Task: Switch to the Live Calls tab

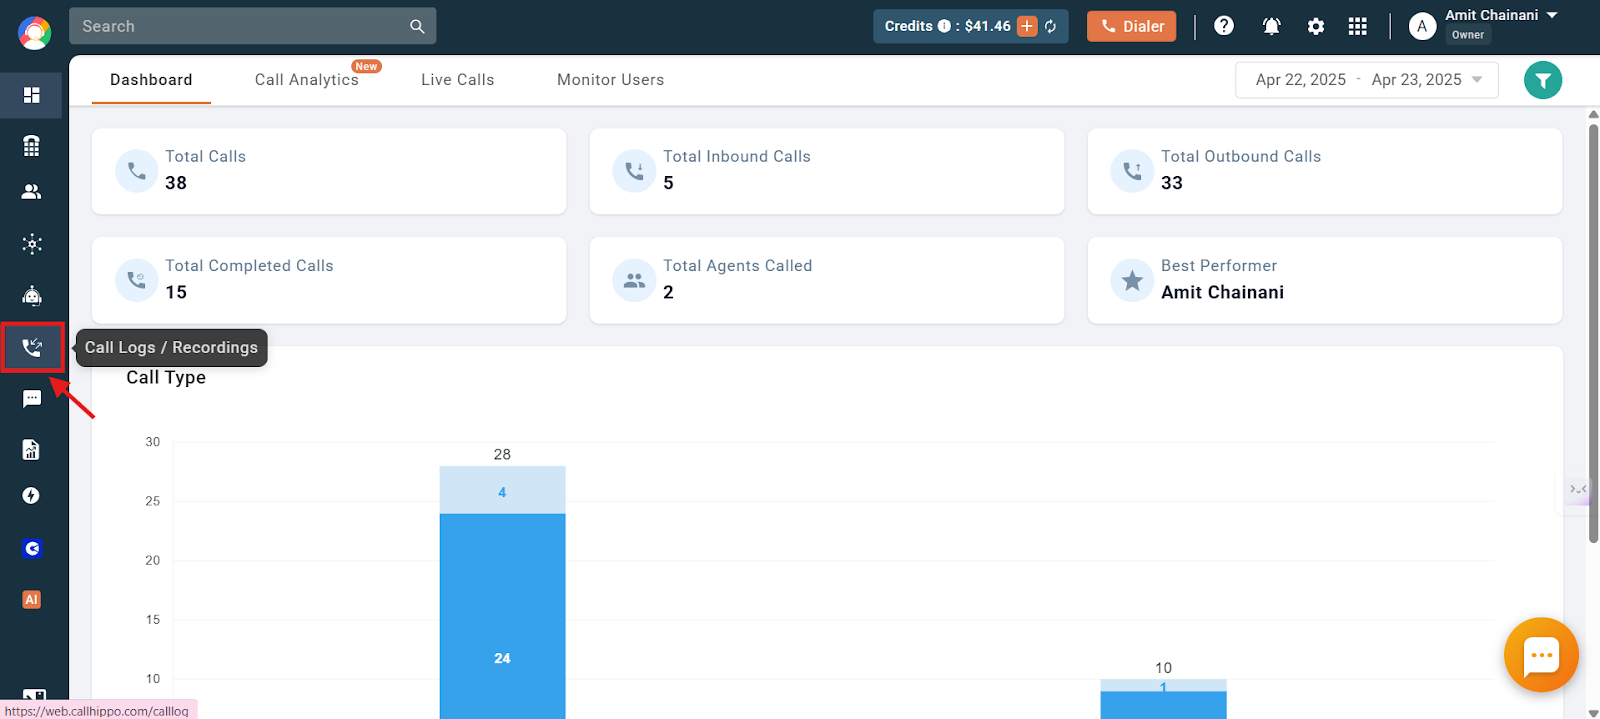Action: [457, 80]
